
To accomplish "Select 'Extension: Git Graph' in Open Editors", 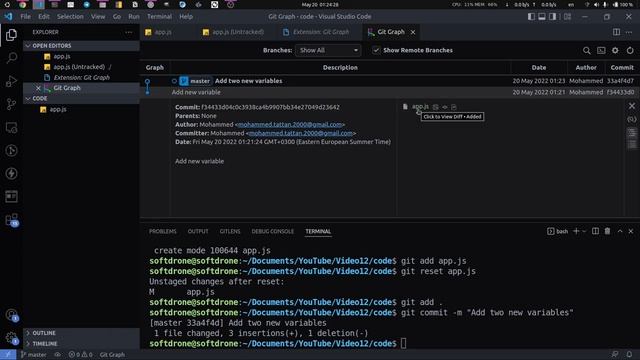I will [x=82, y=78].
